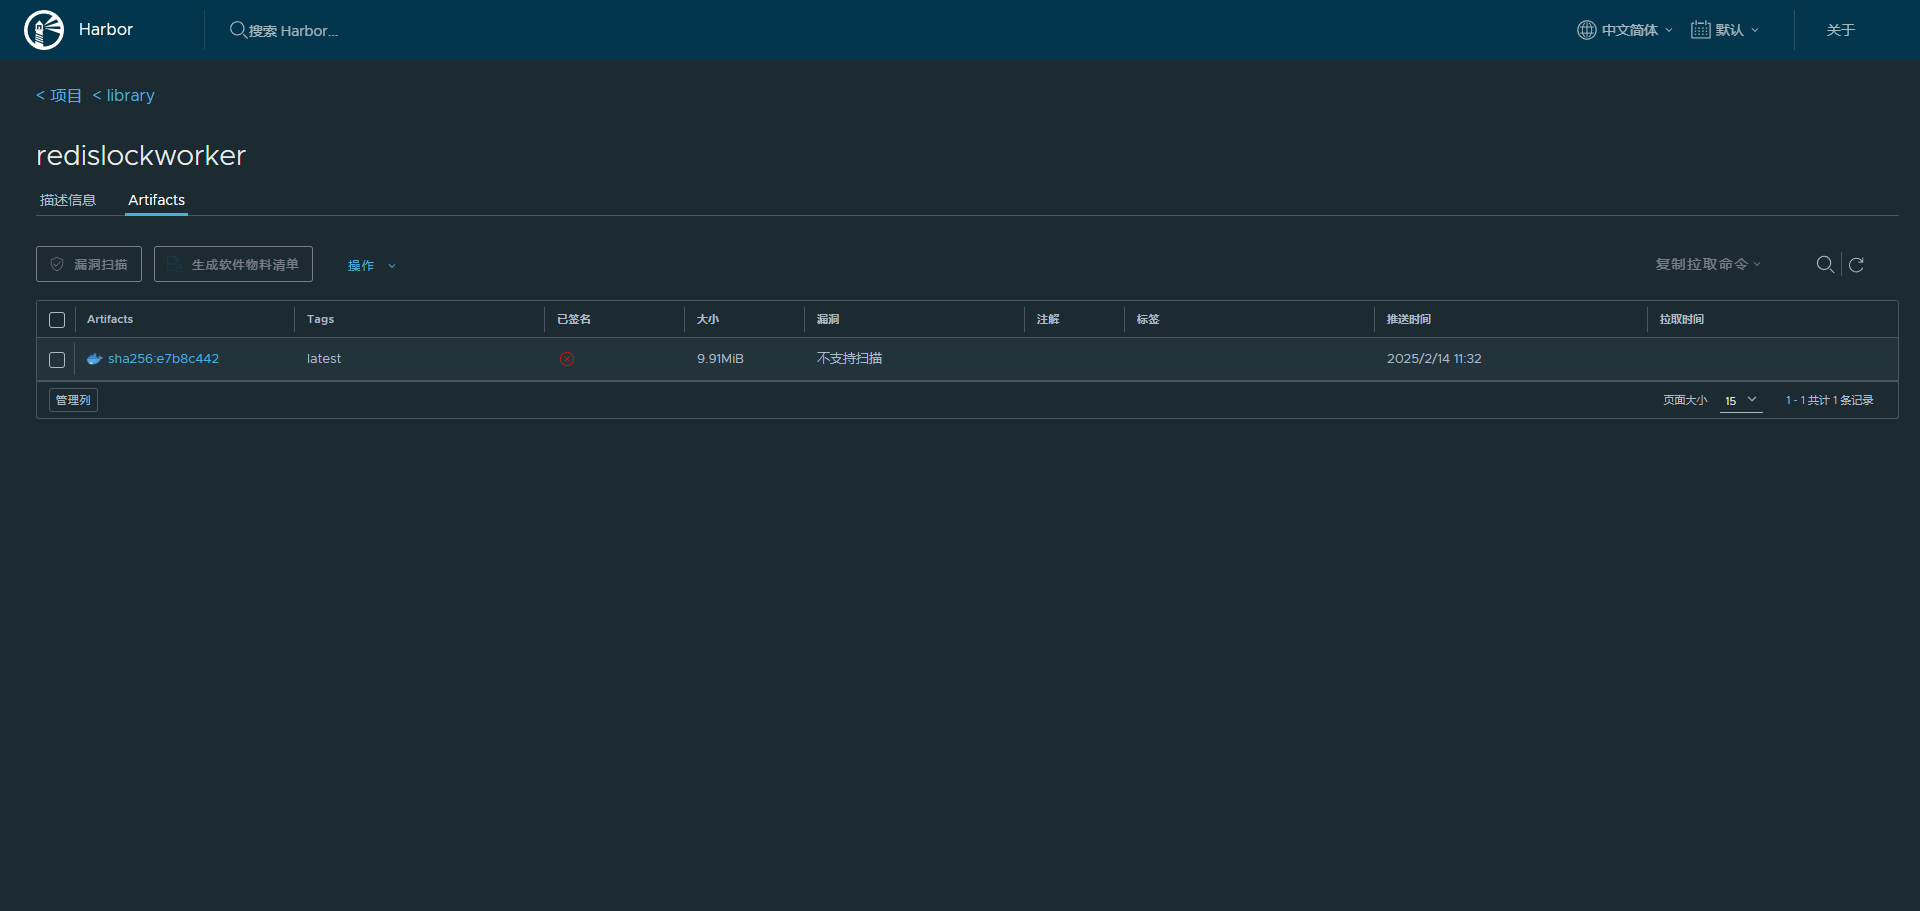The width and height of the screenshot is (1920, 911).
Task: Click the globe language icon
Action: click(1586, 30)
